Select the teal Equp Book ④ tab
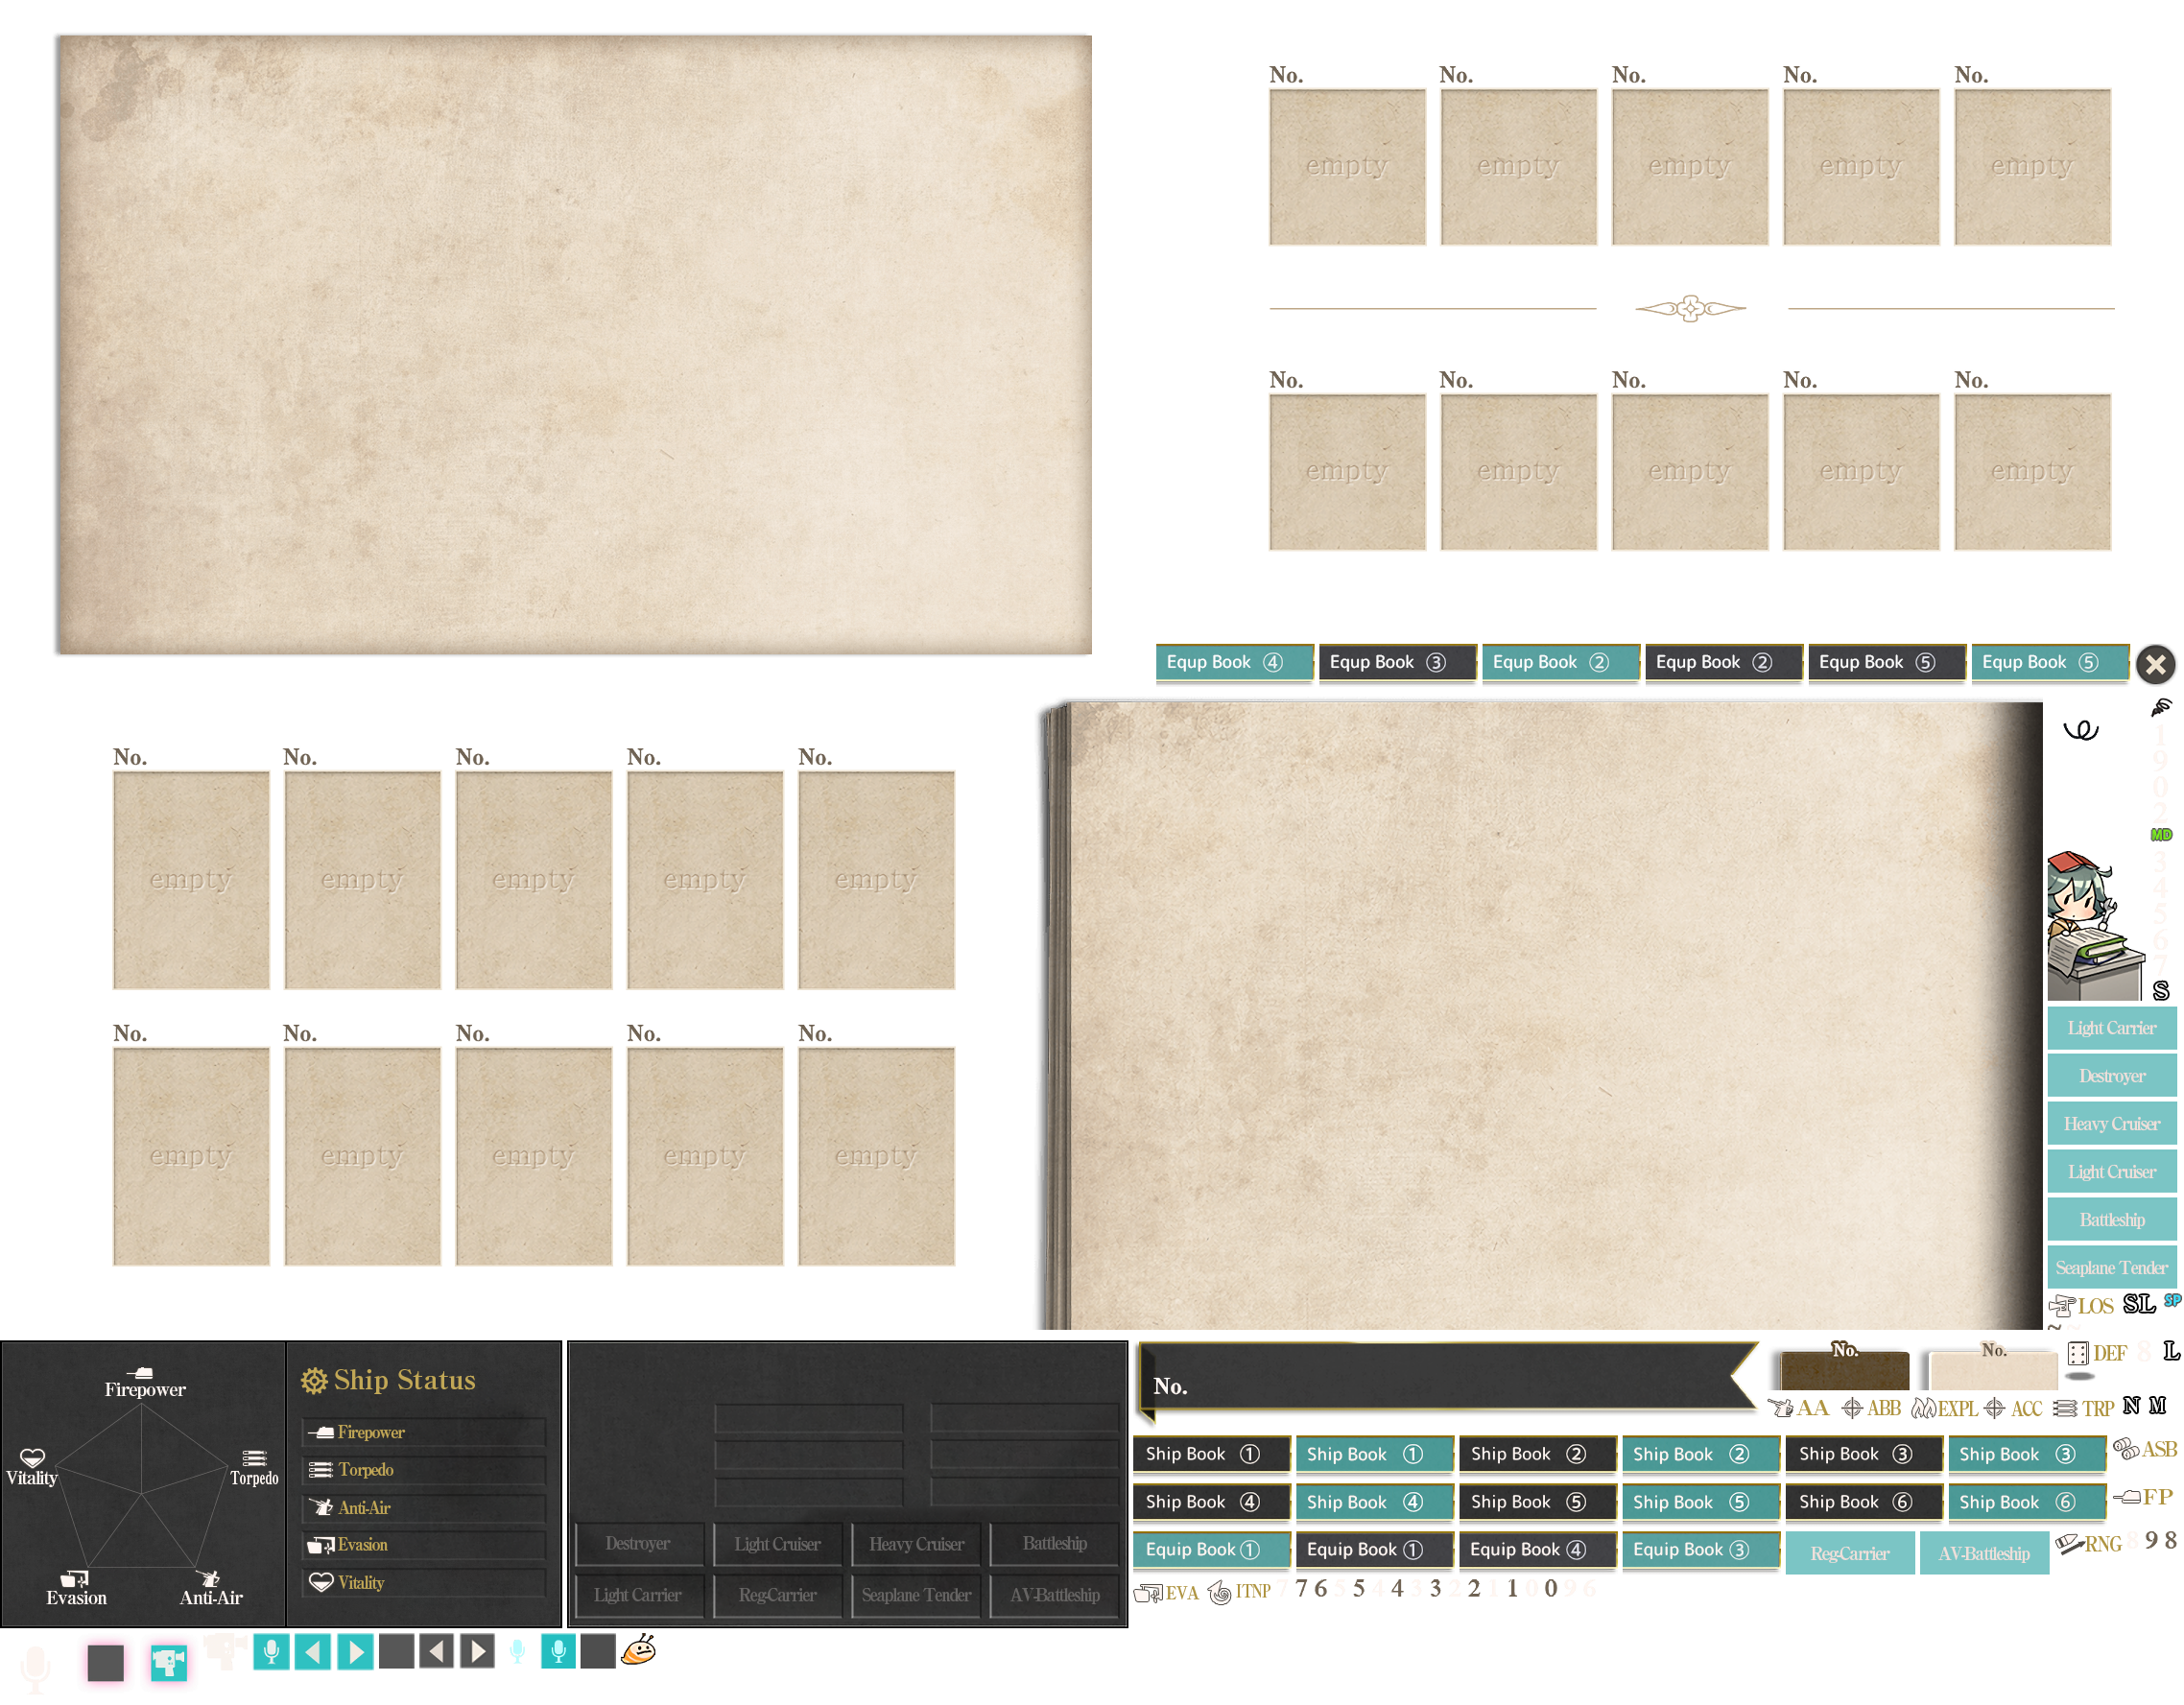Image resolution: width=2184 pixels, height=1705 pixels. [x=1233, y=662]
